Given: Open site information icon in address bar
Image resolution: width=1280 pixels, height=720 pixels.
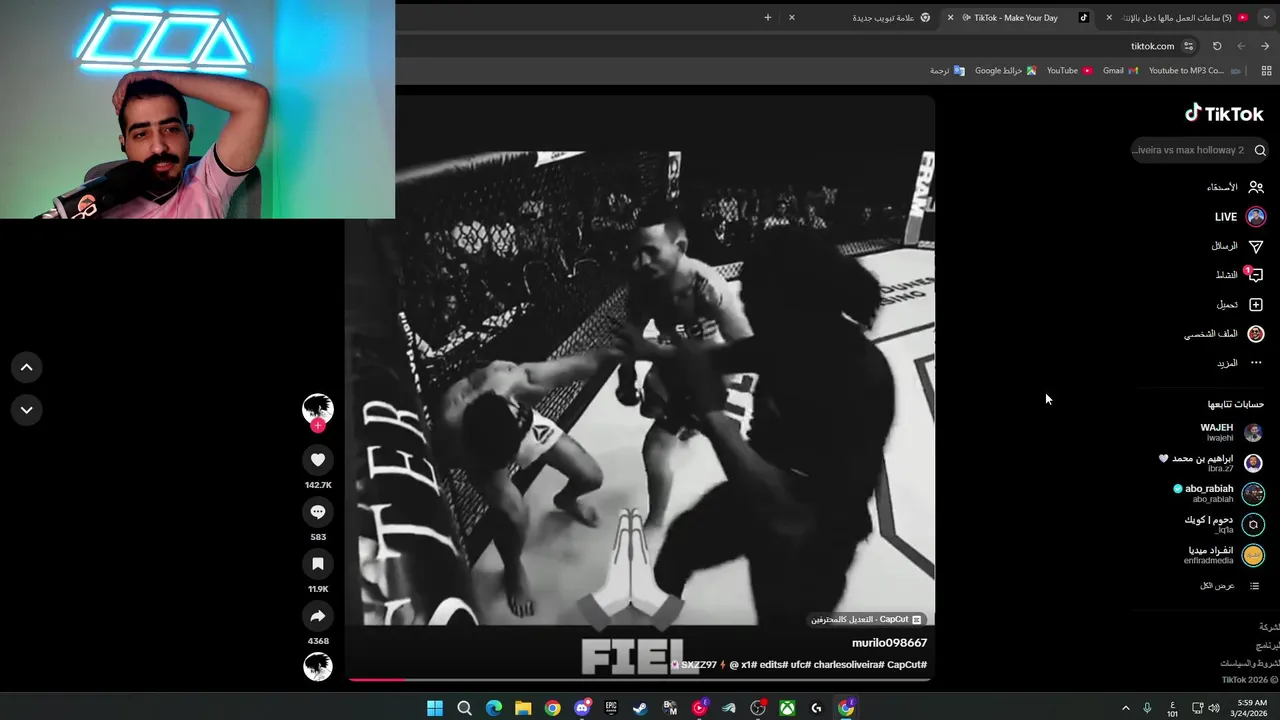Looking at the screenshot, I should coord(1189,46).
